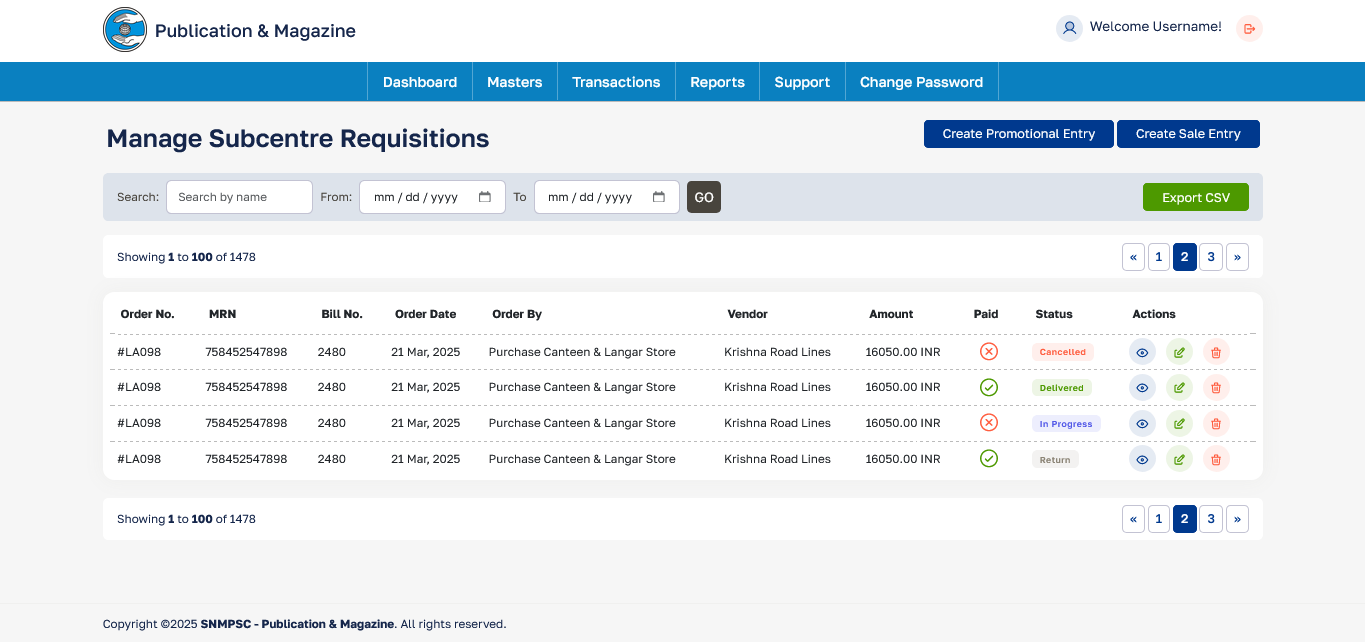Click the logout icon beside Welcome Username
The height and width of the screenshot is (642, 1365).
pyautogui.click(x=1249, y=28)
